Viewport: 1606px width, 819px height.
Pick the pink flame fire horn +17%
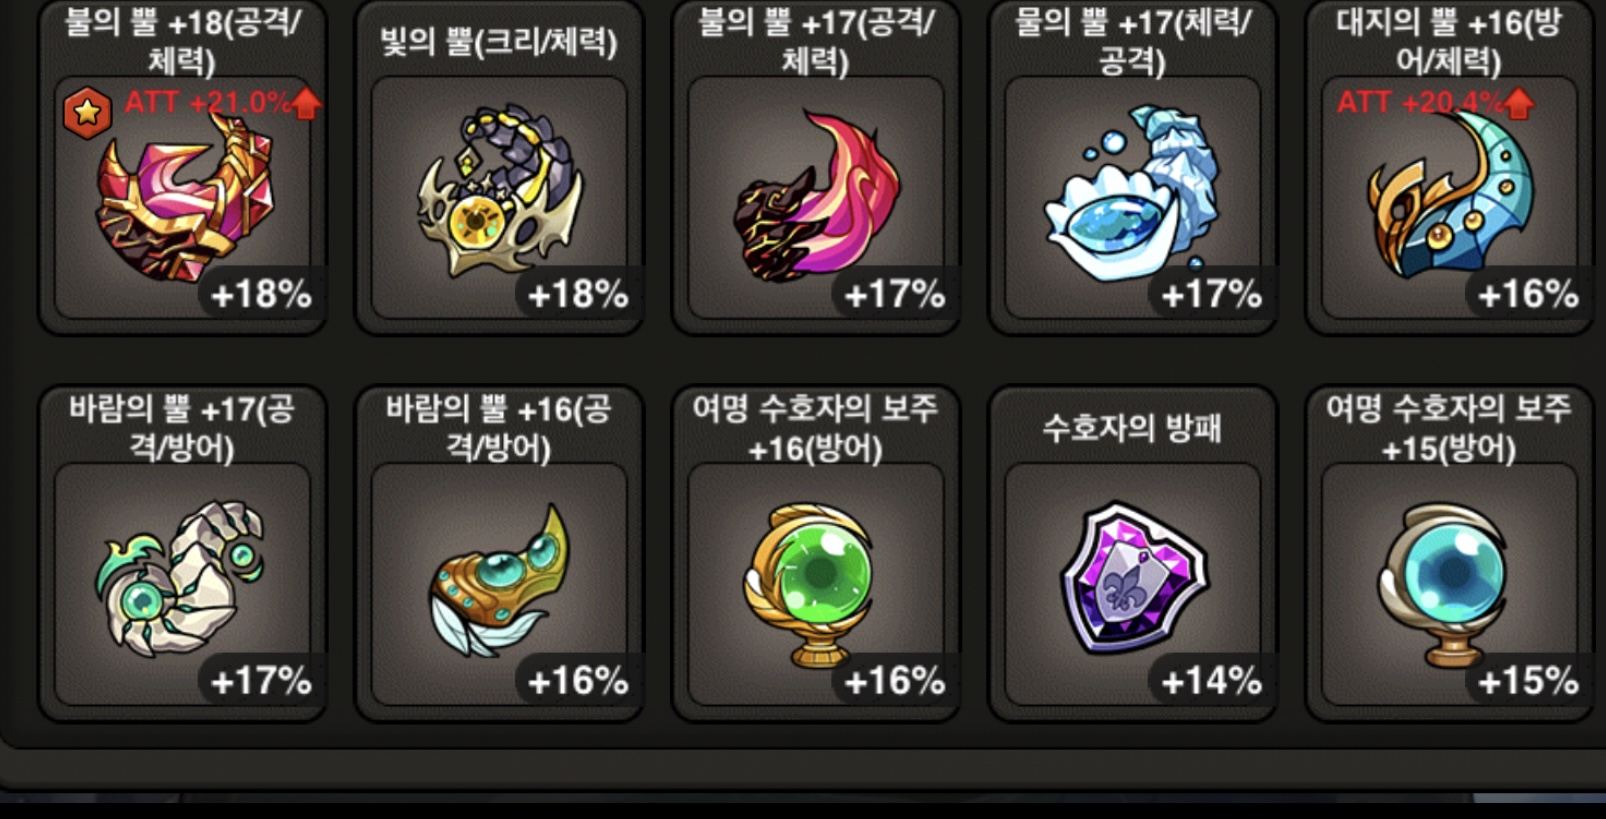[816, 198]
